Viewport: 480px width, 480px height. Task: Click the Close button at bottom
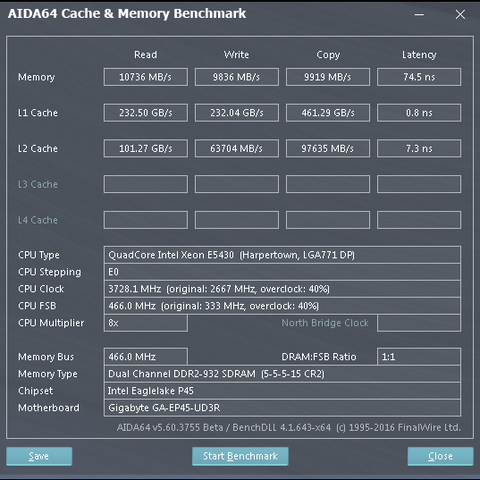440,456
